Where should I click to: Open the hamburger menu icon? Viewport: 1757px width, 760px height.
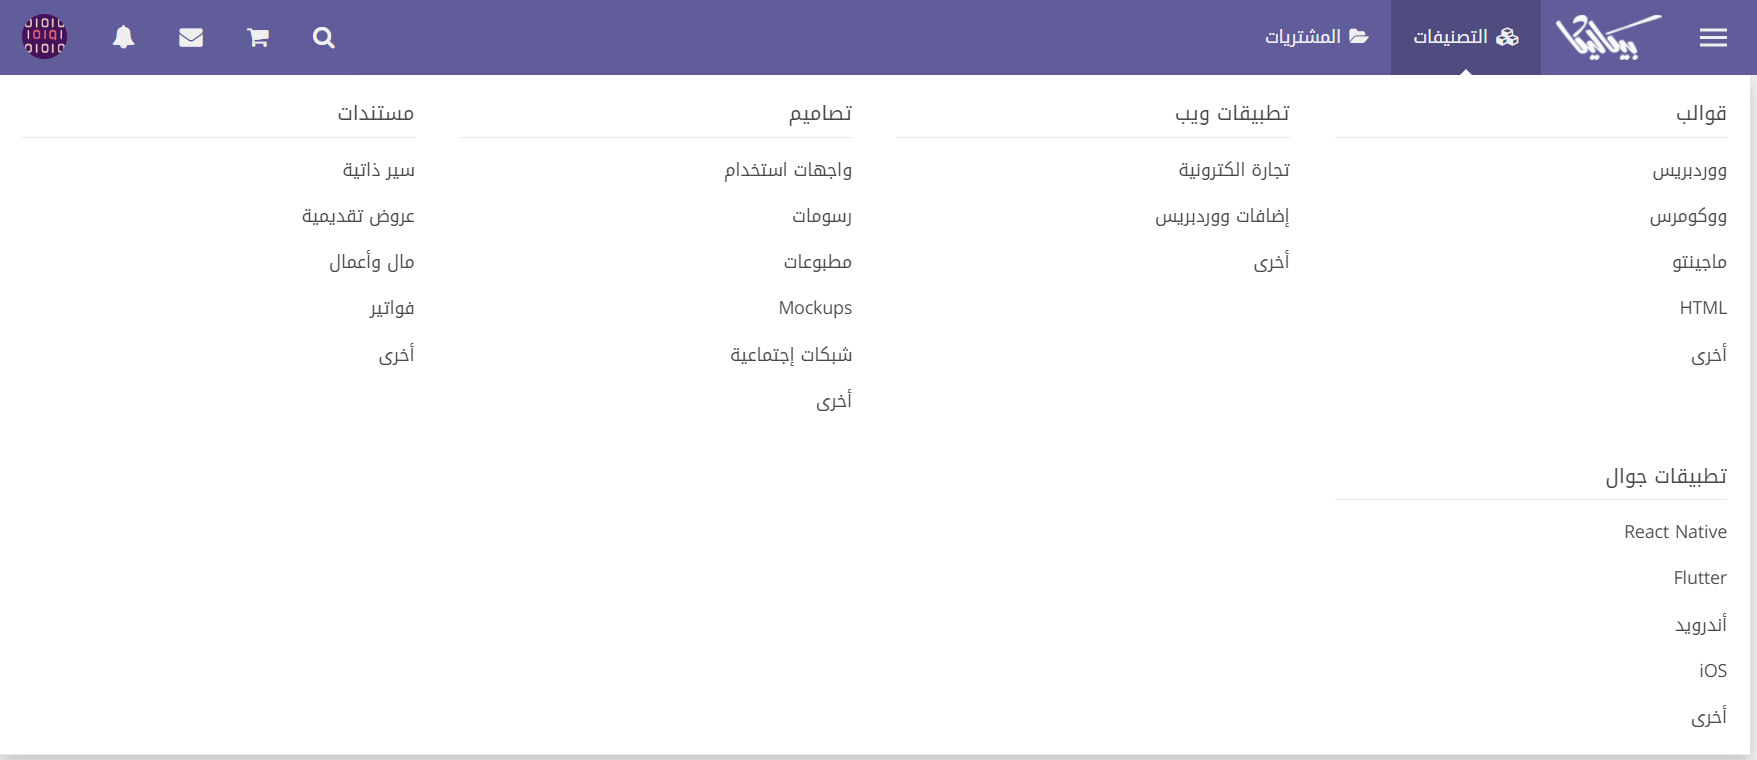pyautogui.click(x=1713, y=37)
